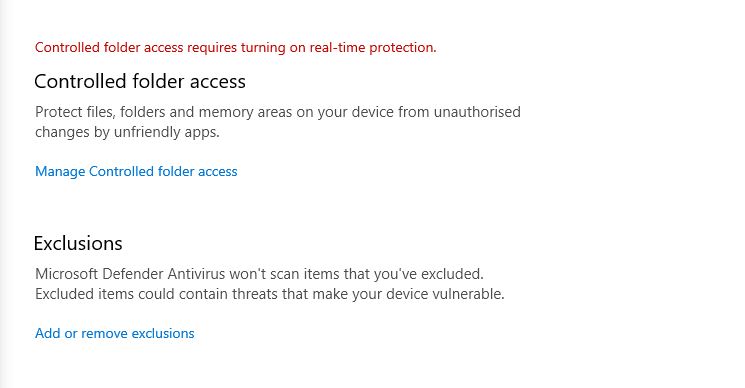Screen dimensions: 745x388
Task: Click the word 'exclusions' in the blue link
Action: click(x=163, y=333)
